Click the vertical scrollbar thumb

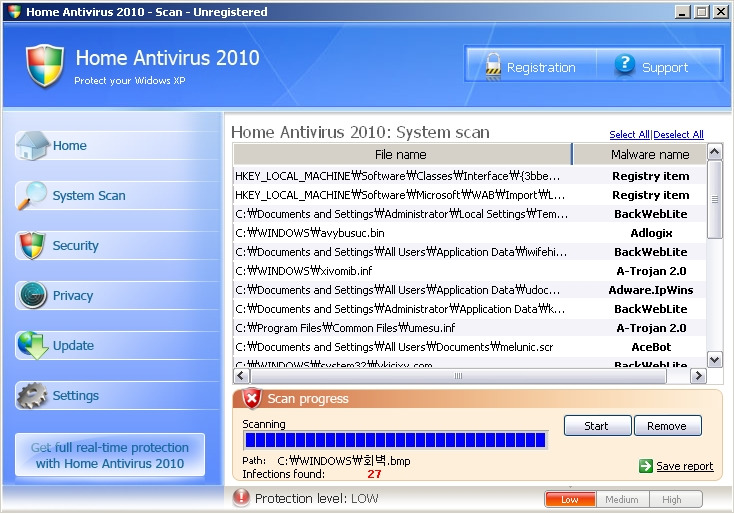714,200
